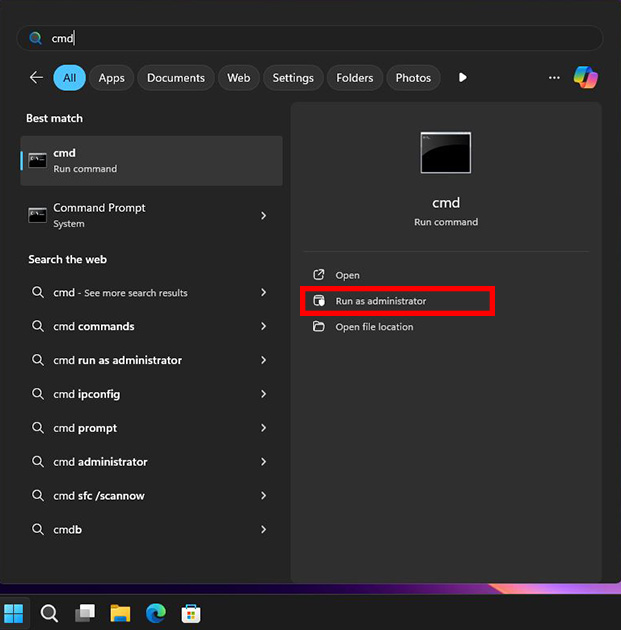Screen dimensions: 621x630
Task: Click the Open icon in the actions list
Action: point(319,275)
